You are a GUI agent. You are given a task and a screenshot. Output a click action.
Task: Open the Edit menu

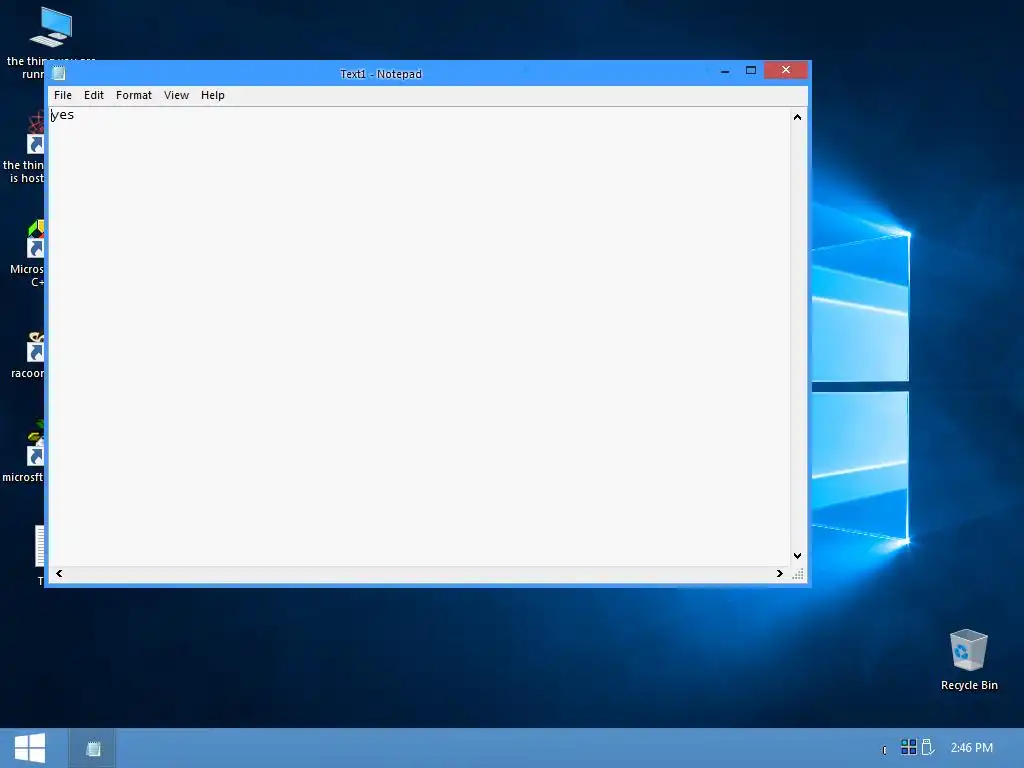coord(93,95)
